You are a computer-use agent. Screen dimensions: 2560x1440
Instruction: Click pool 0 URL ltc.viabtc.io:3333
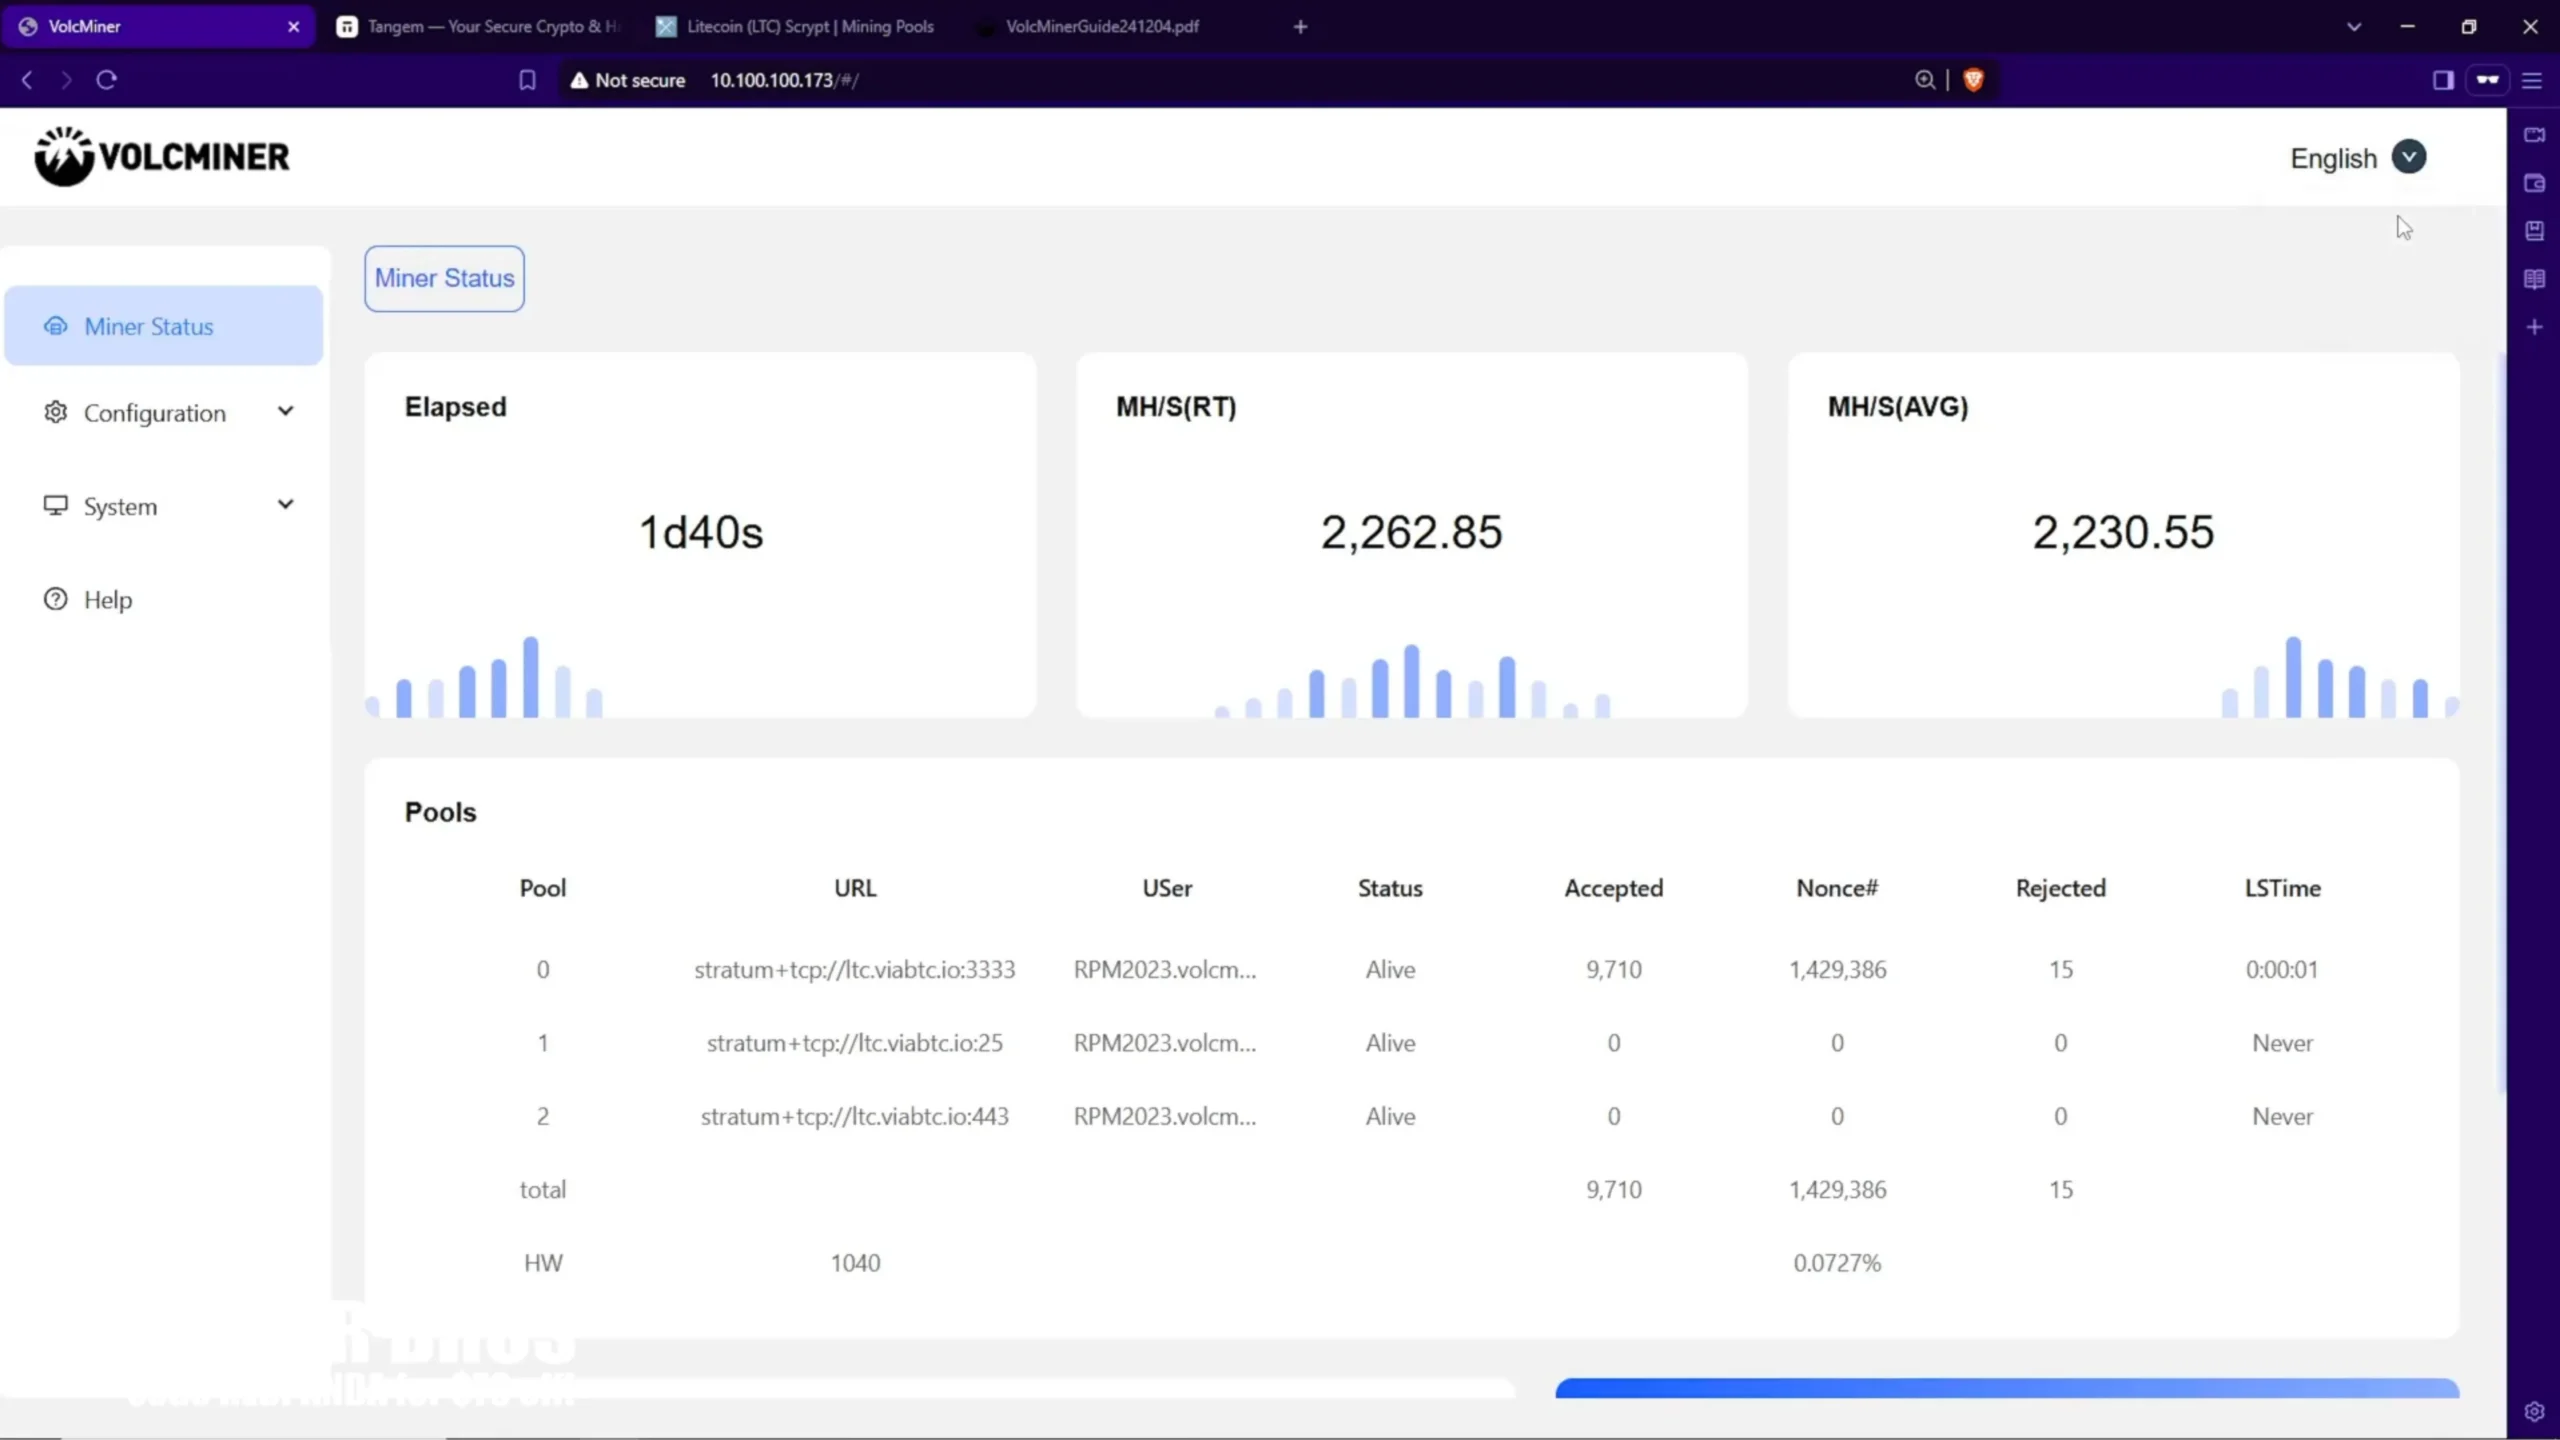click(855, 969)
